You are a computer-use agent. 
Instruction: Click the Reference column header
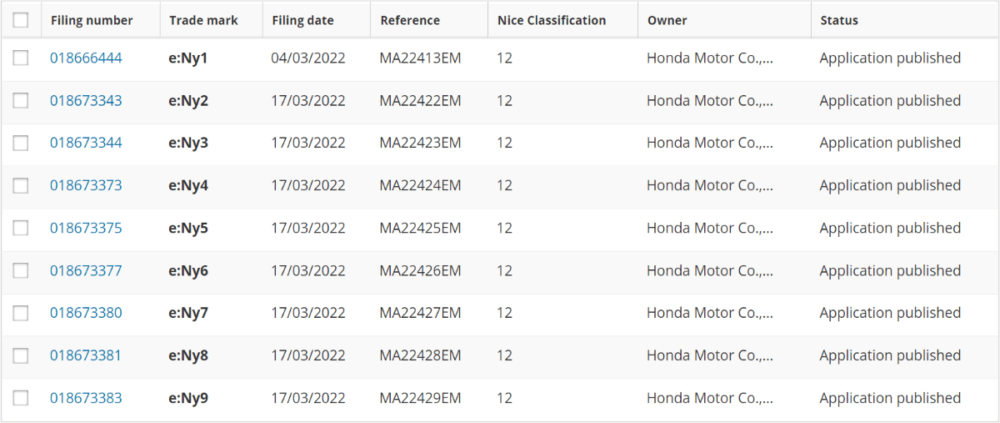click(410, 20)
